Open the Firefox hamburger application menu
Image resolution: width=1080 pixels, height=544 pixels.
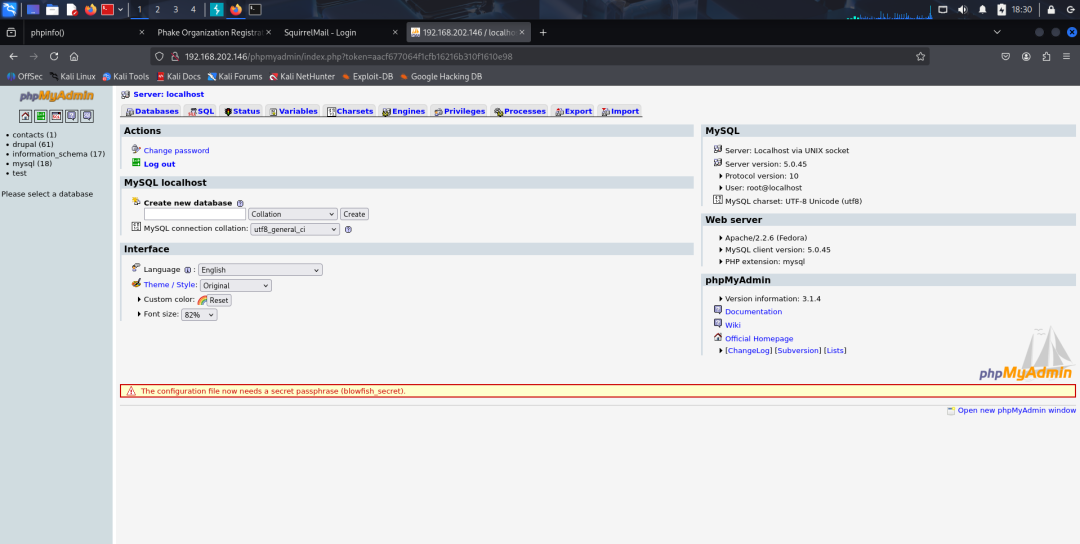(1067, 56)
